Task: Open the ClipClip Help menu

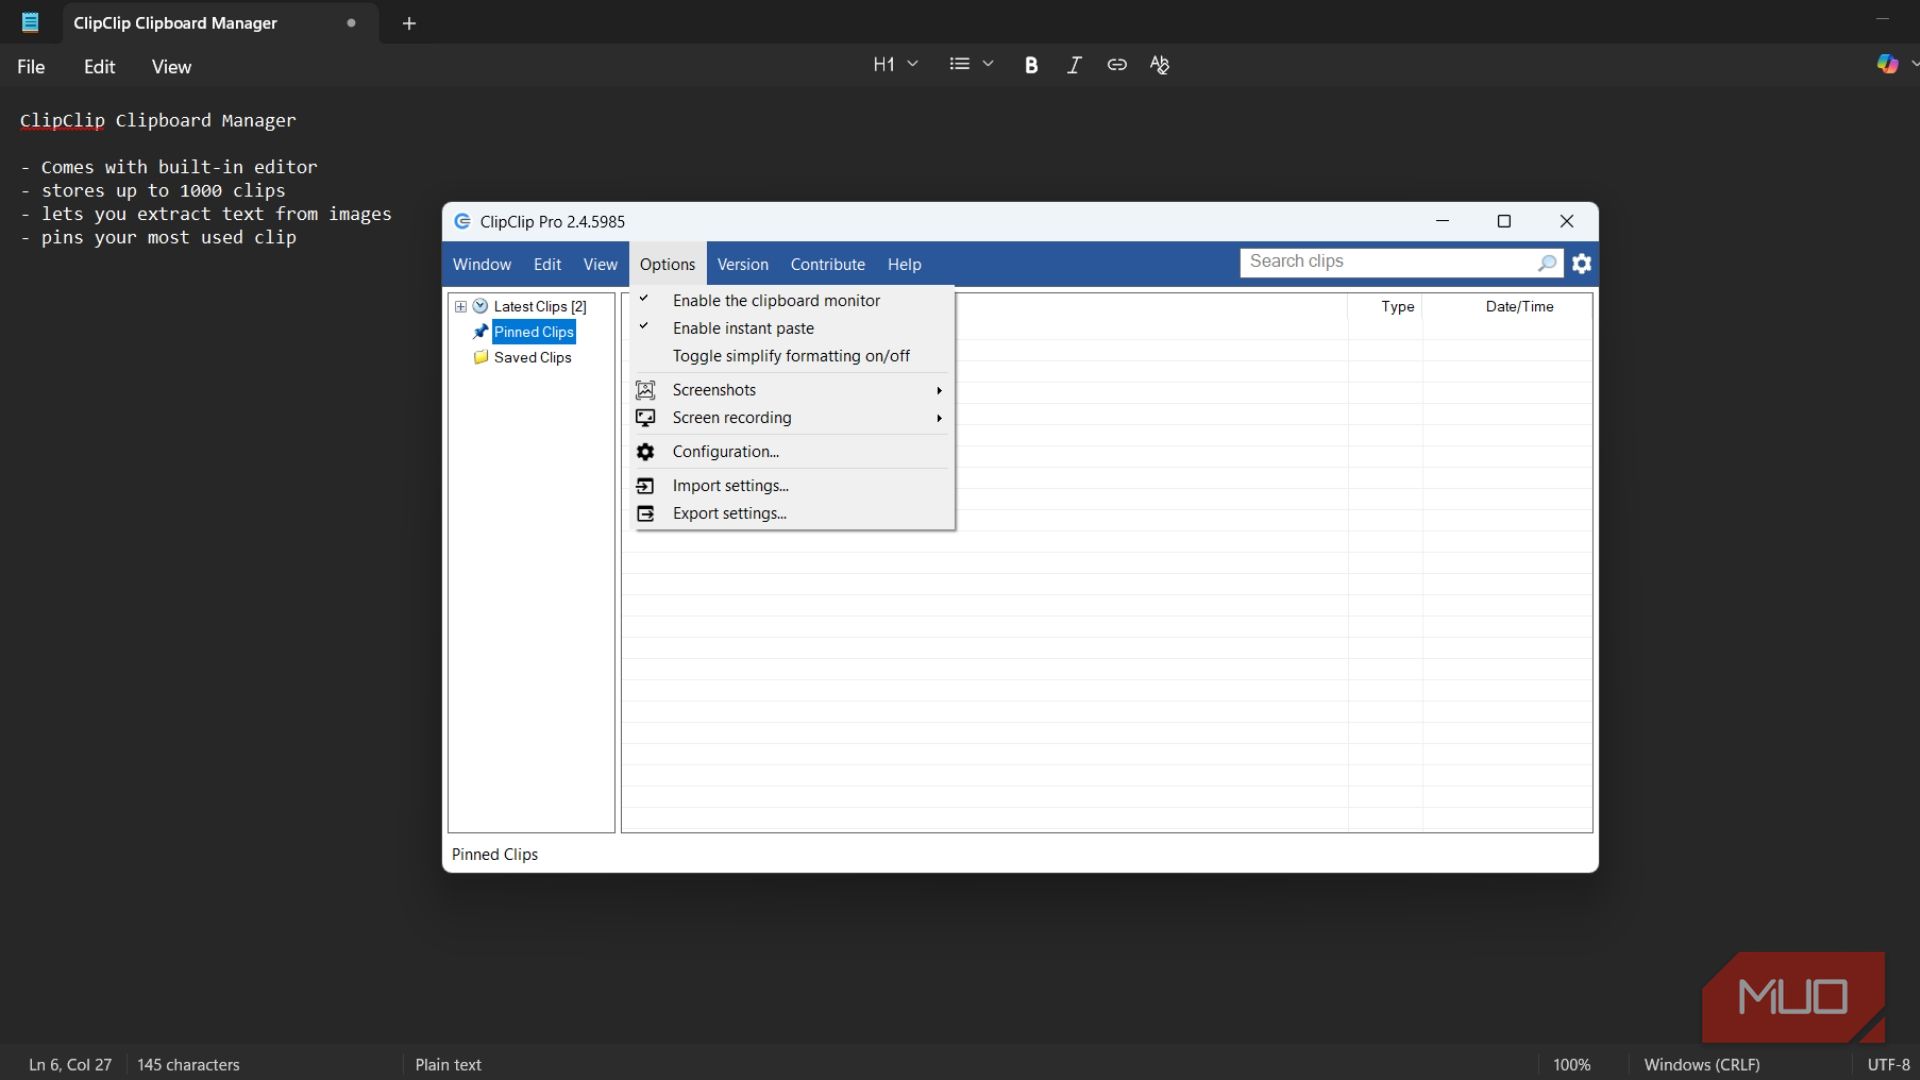Action: [904, 264]
